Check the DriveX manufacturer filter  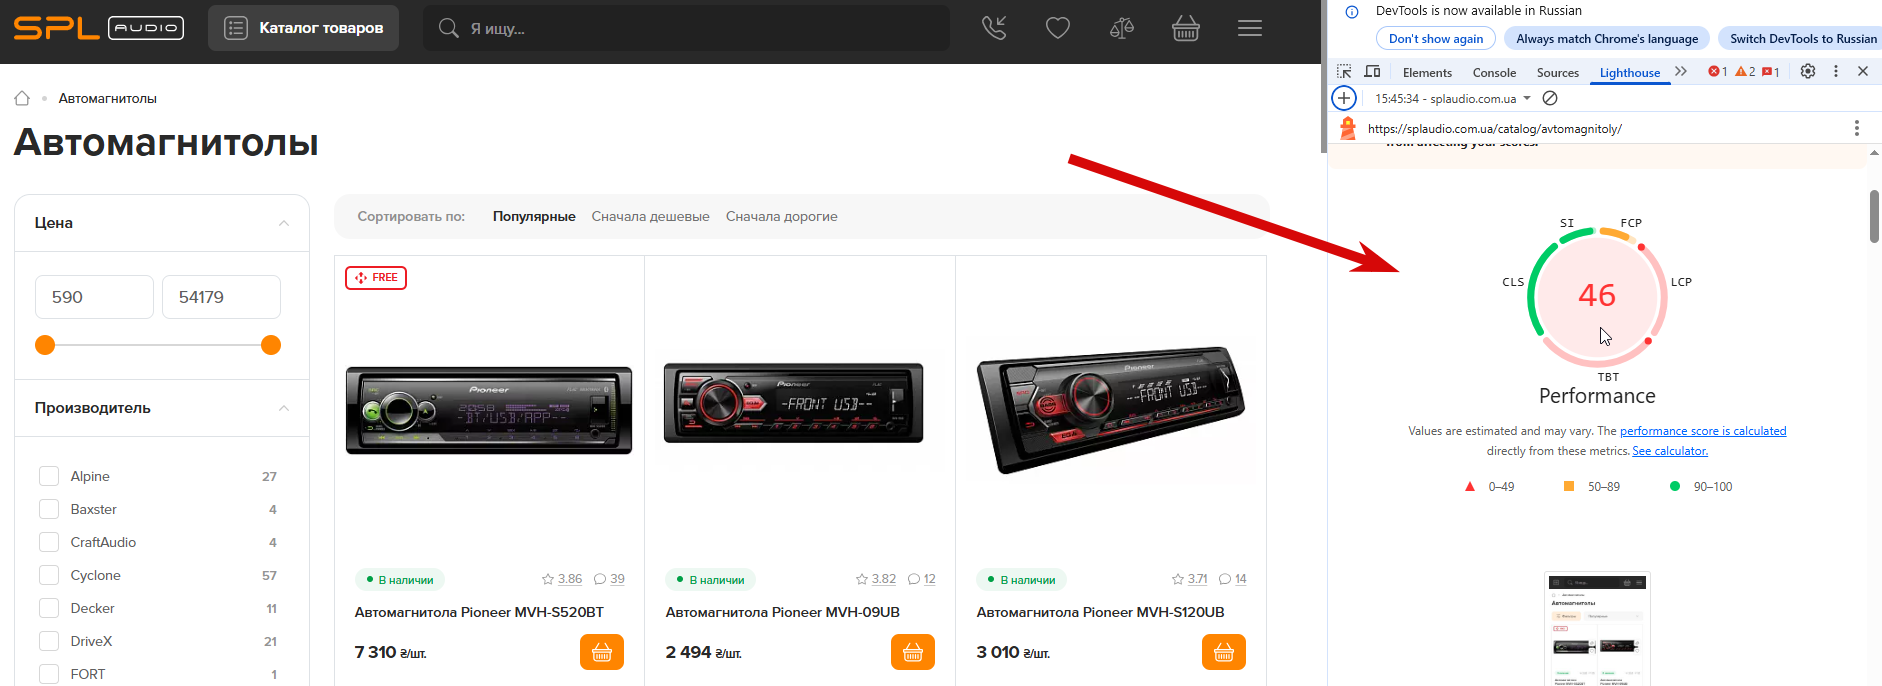point(49,641)
